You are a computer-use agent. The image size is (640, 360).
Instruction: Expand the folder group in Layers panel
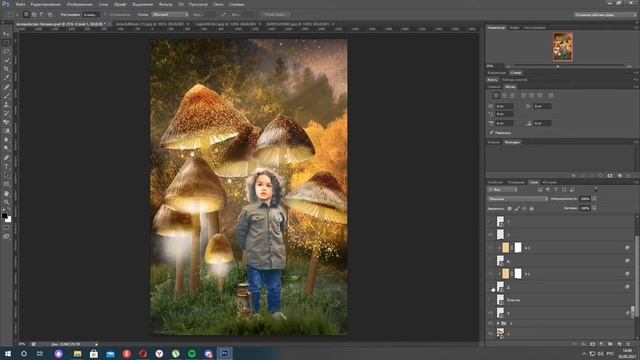498,323
